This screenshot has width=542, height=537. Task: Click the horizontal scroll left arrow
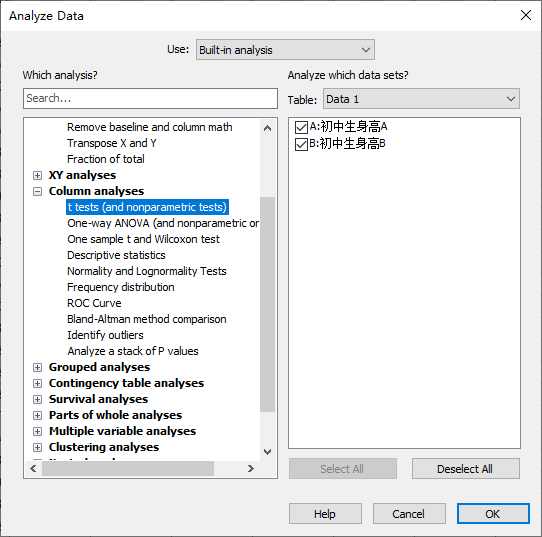[33, 469]
